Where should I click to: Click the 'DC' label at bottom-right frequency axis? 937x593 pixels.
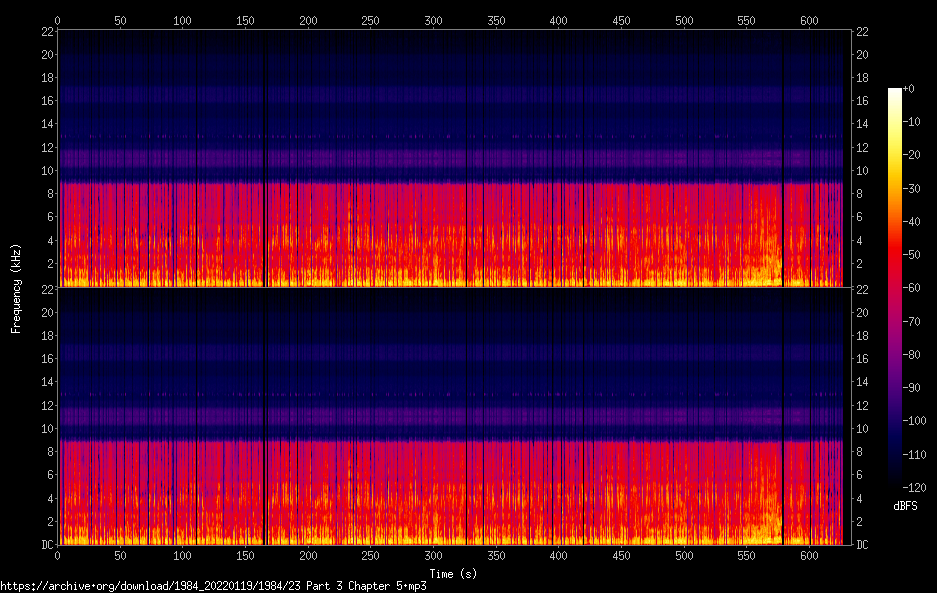[x=862, y=544]
